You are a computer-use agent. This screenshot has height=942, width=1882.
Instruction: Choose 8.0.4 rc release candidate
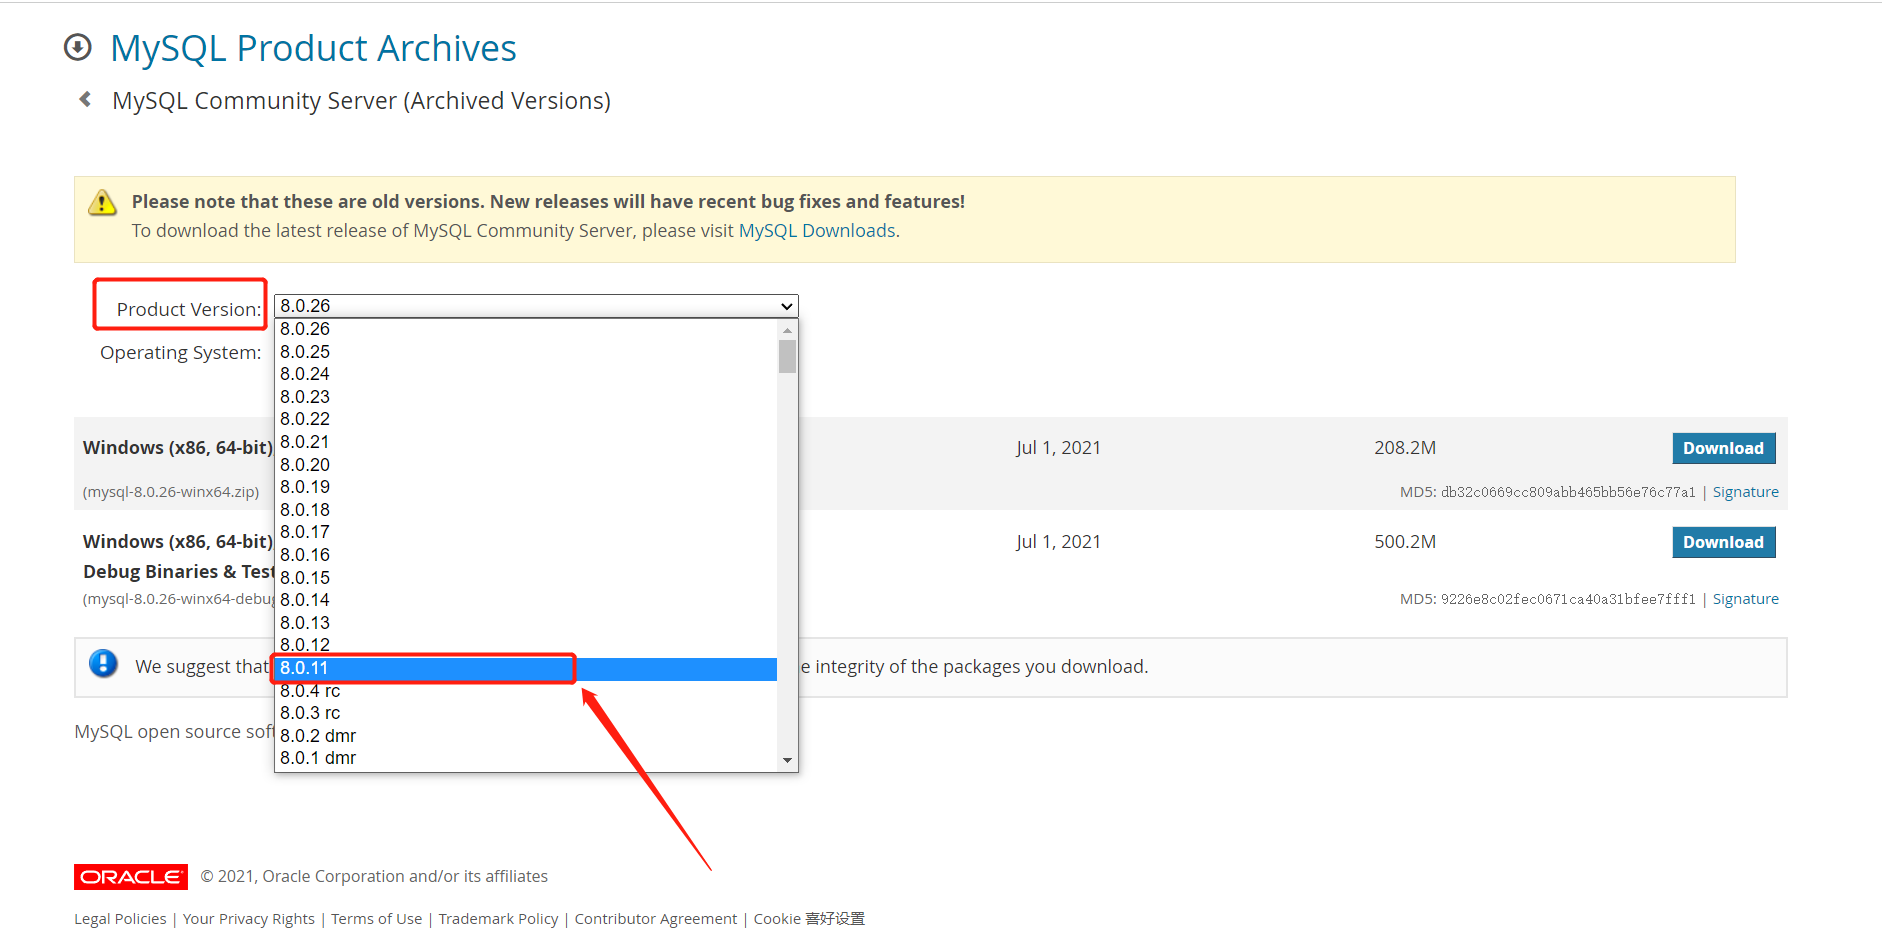click(526, 691)
